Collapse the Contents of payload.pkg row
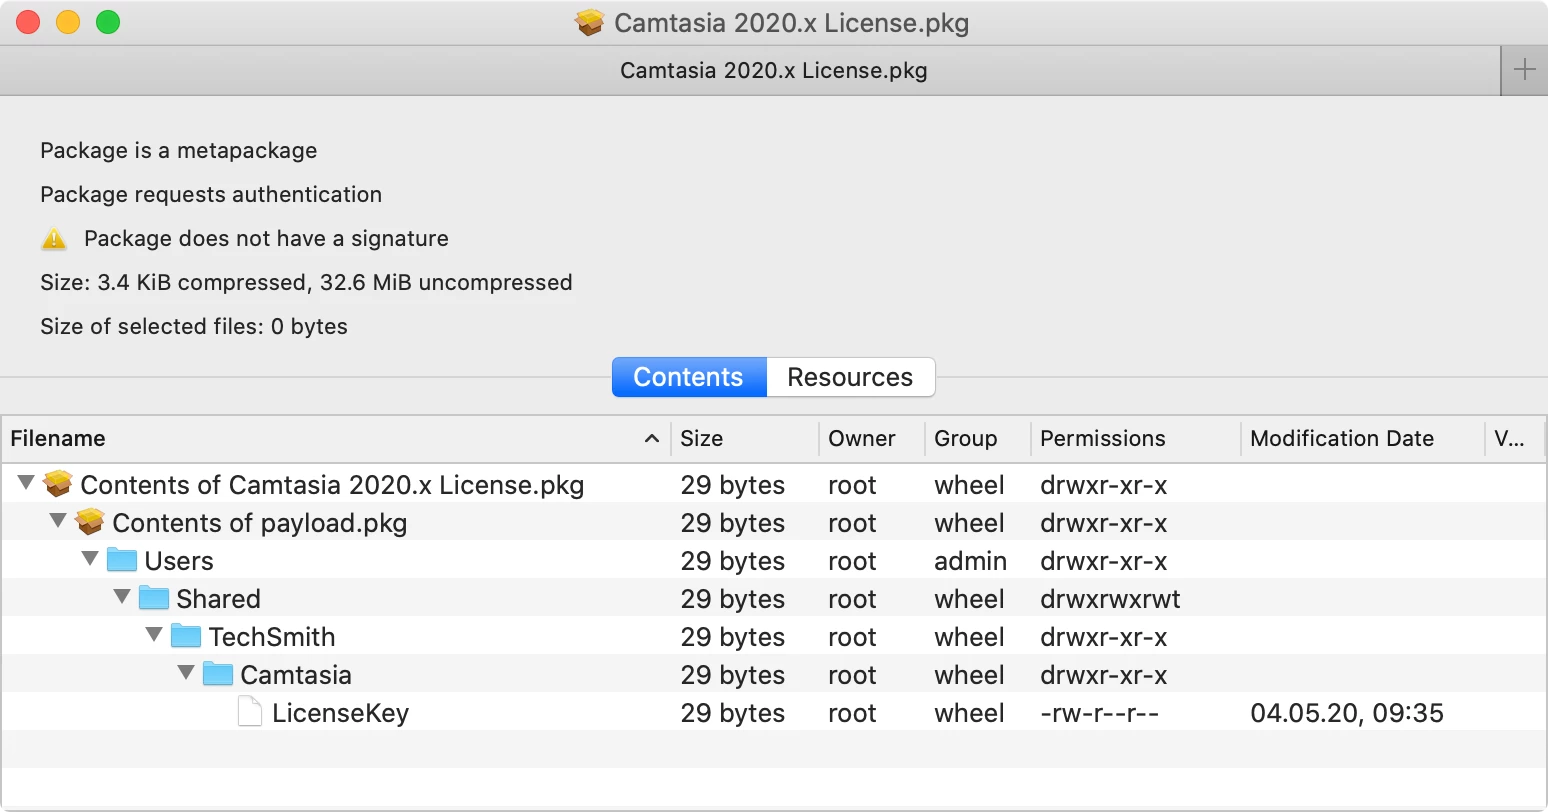1548x812 pixels. 58,521
